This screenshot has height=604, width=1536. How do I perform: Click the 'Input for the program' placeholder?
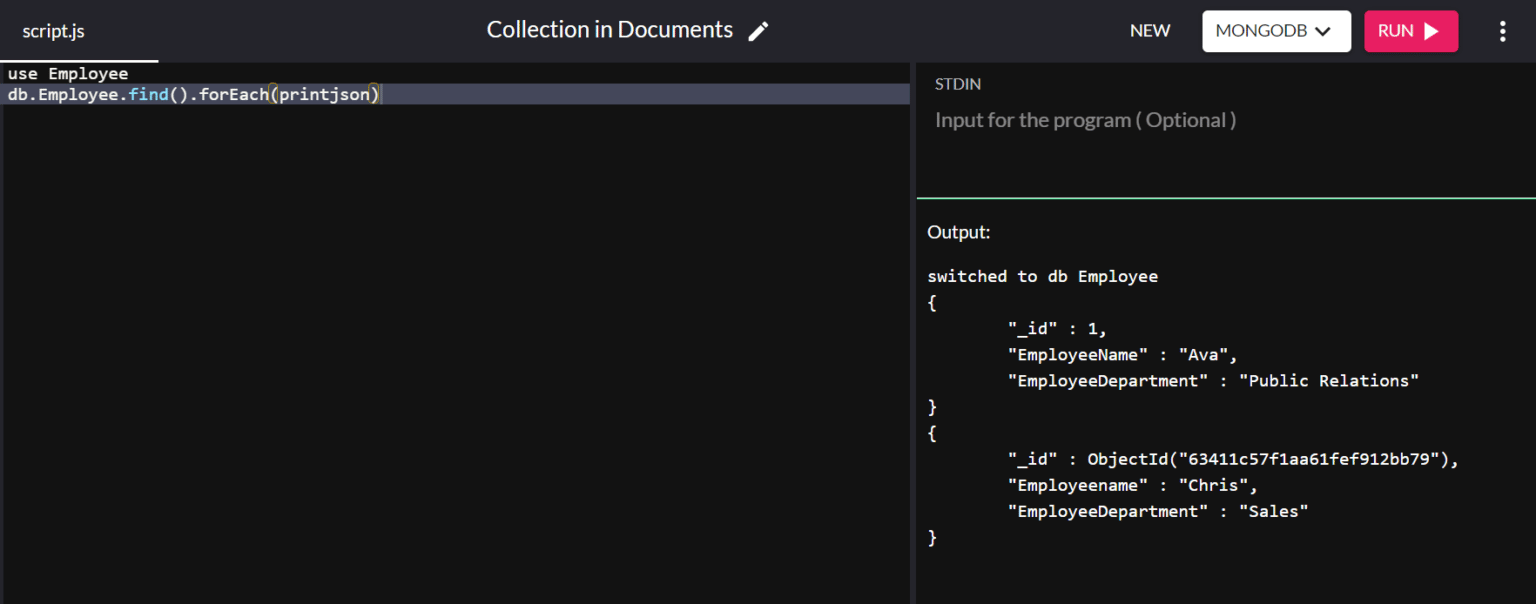1085,120
